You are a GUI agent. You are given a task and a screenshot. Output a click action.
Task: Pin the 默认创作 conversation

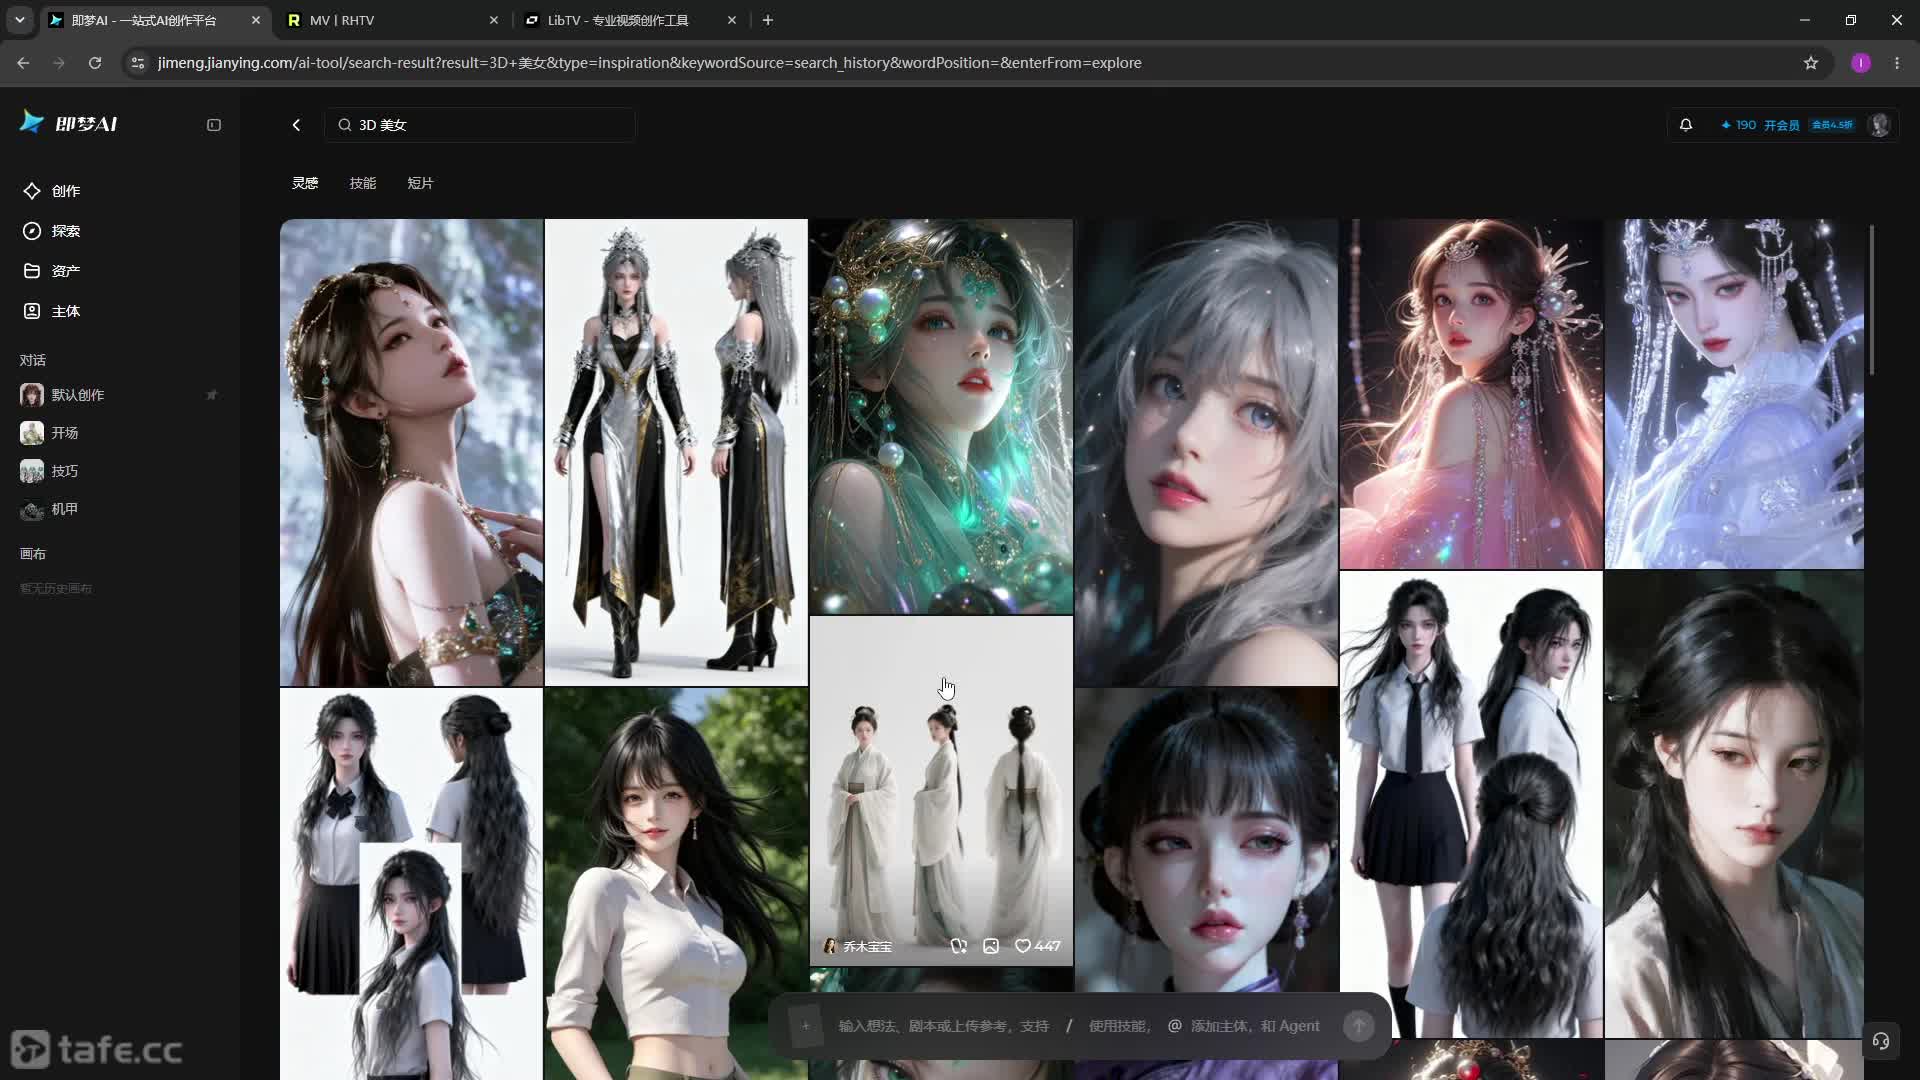[x=211, y=395]
